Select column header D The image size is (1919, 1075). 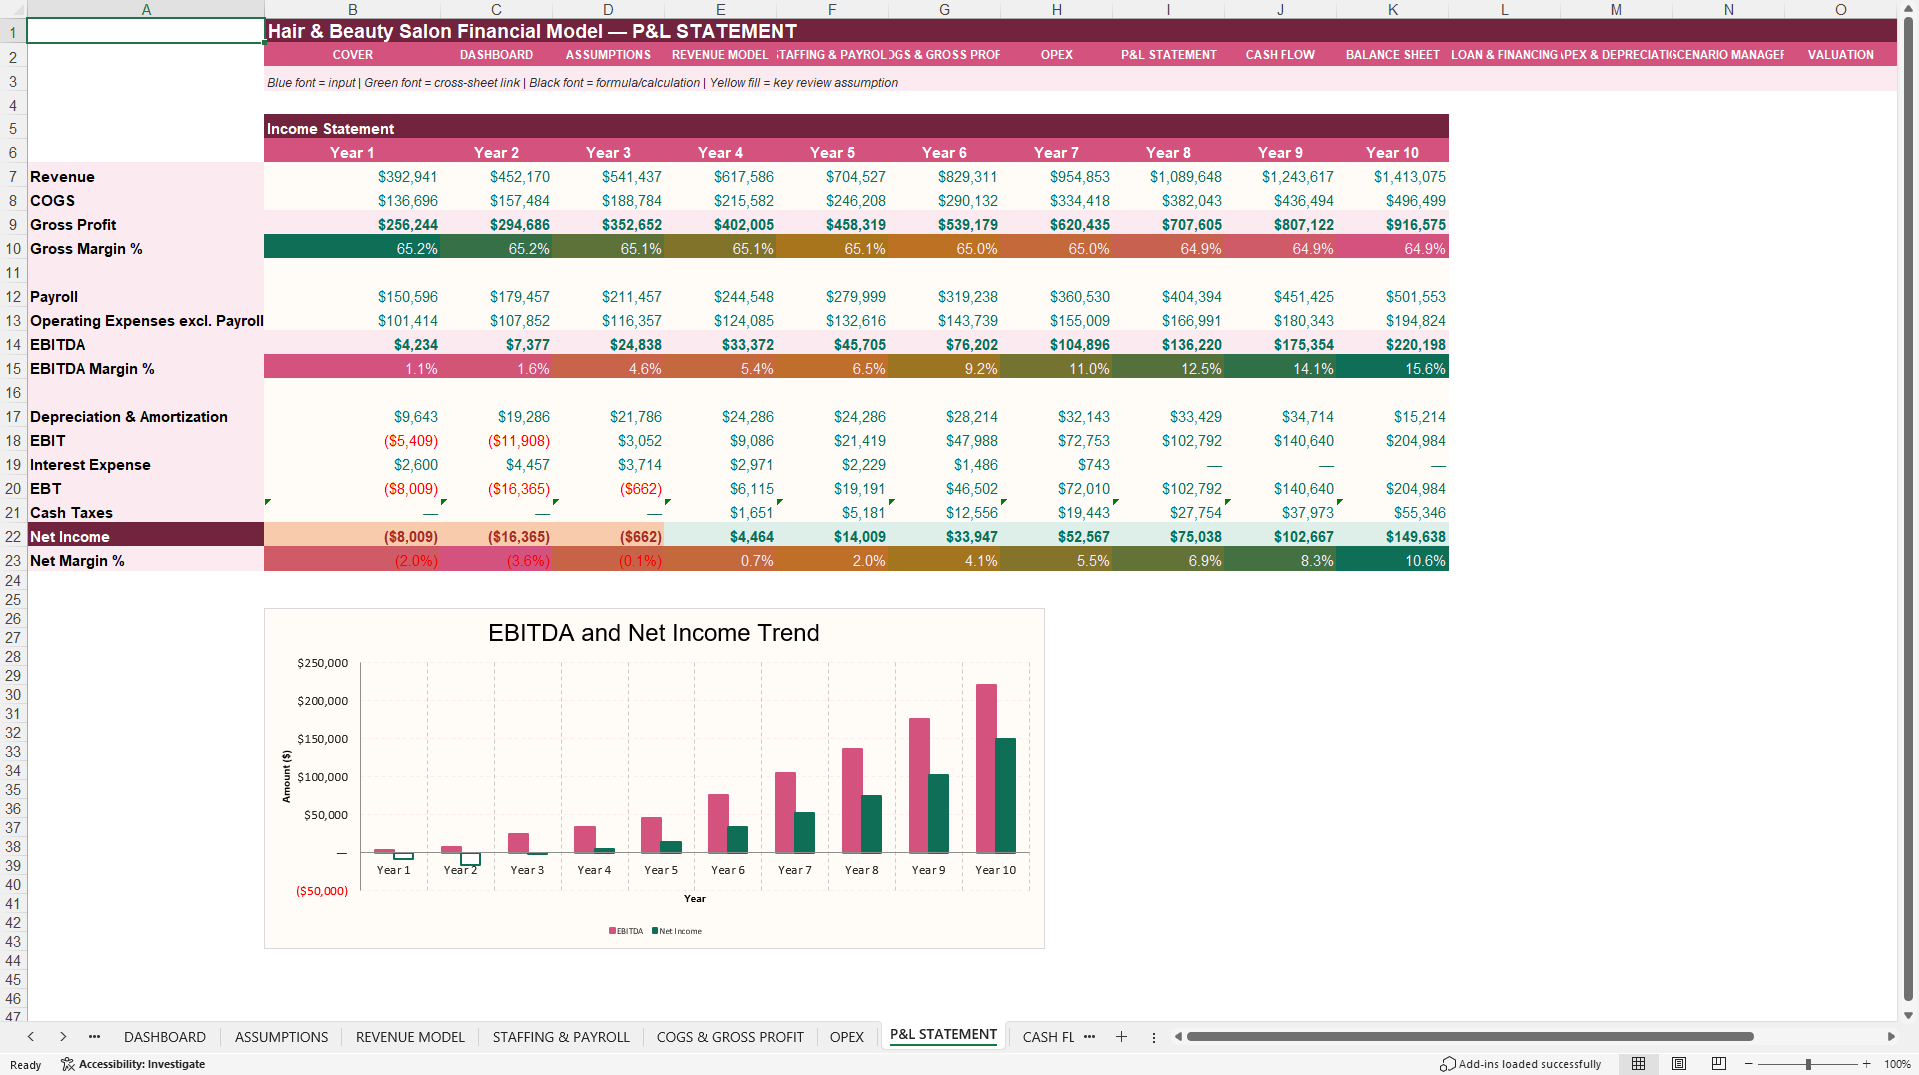tap(608, 9)
